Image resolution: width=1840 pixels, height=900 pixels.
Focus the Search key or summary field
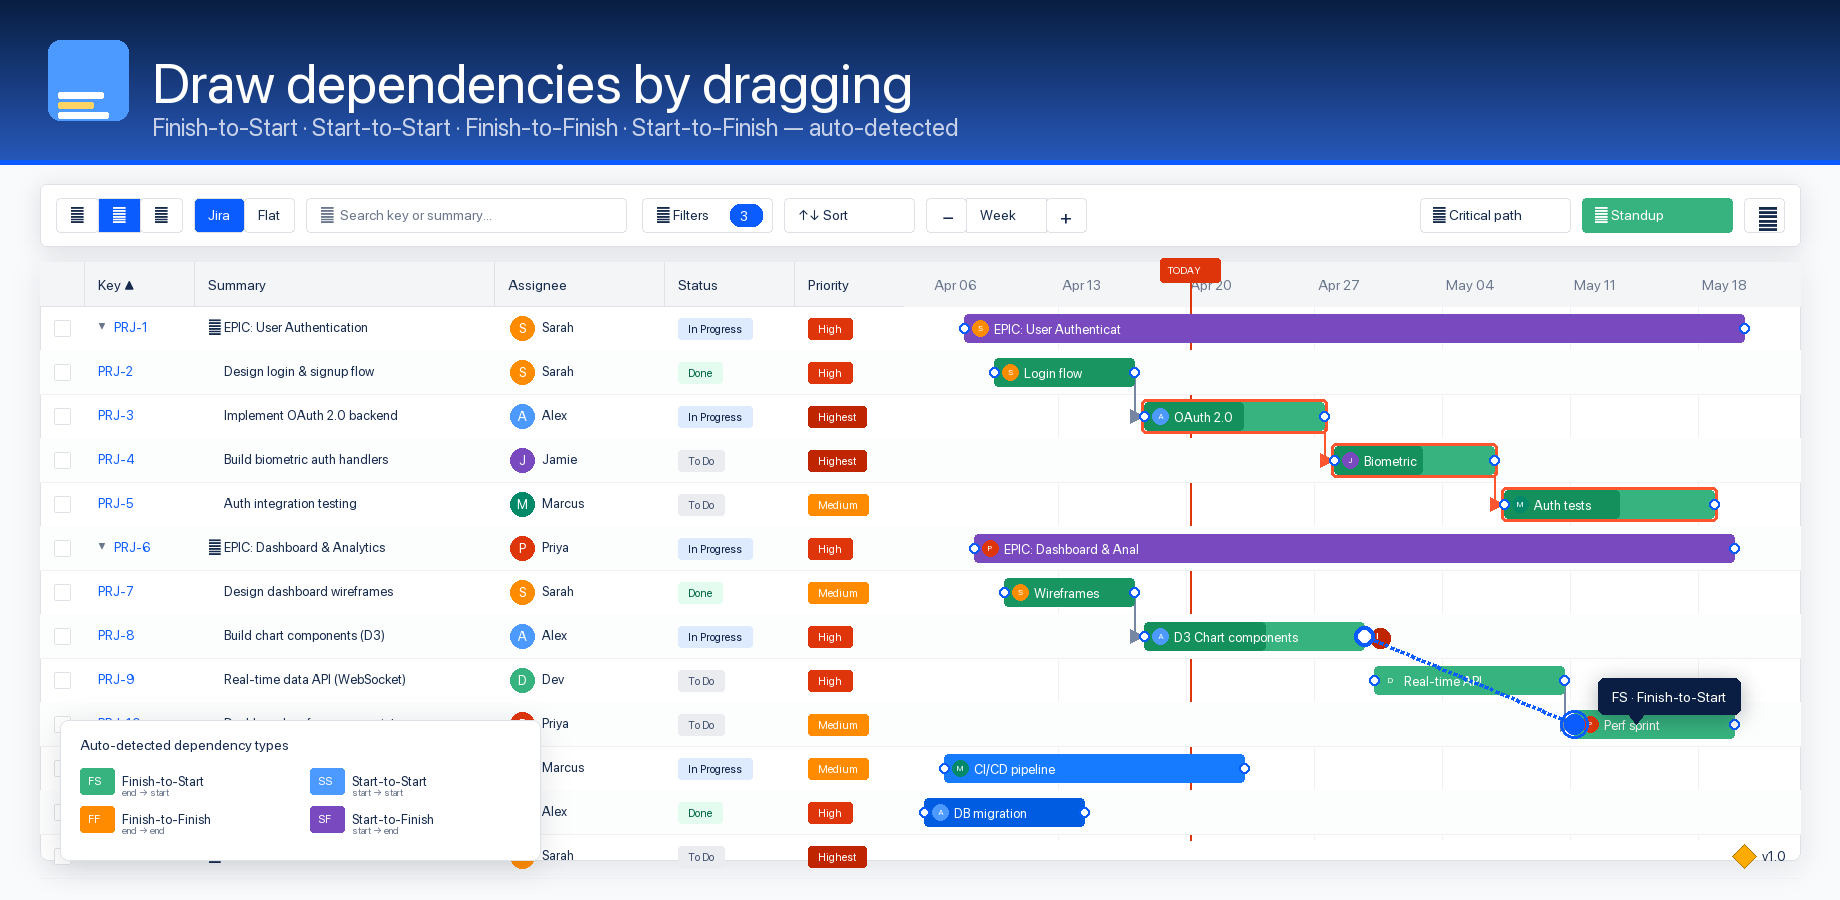click(x=466, y=216)
